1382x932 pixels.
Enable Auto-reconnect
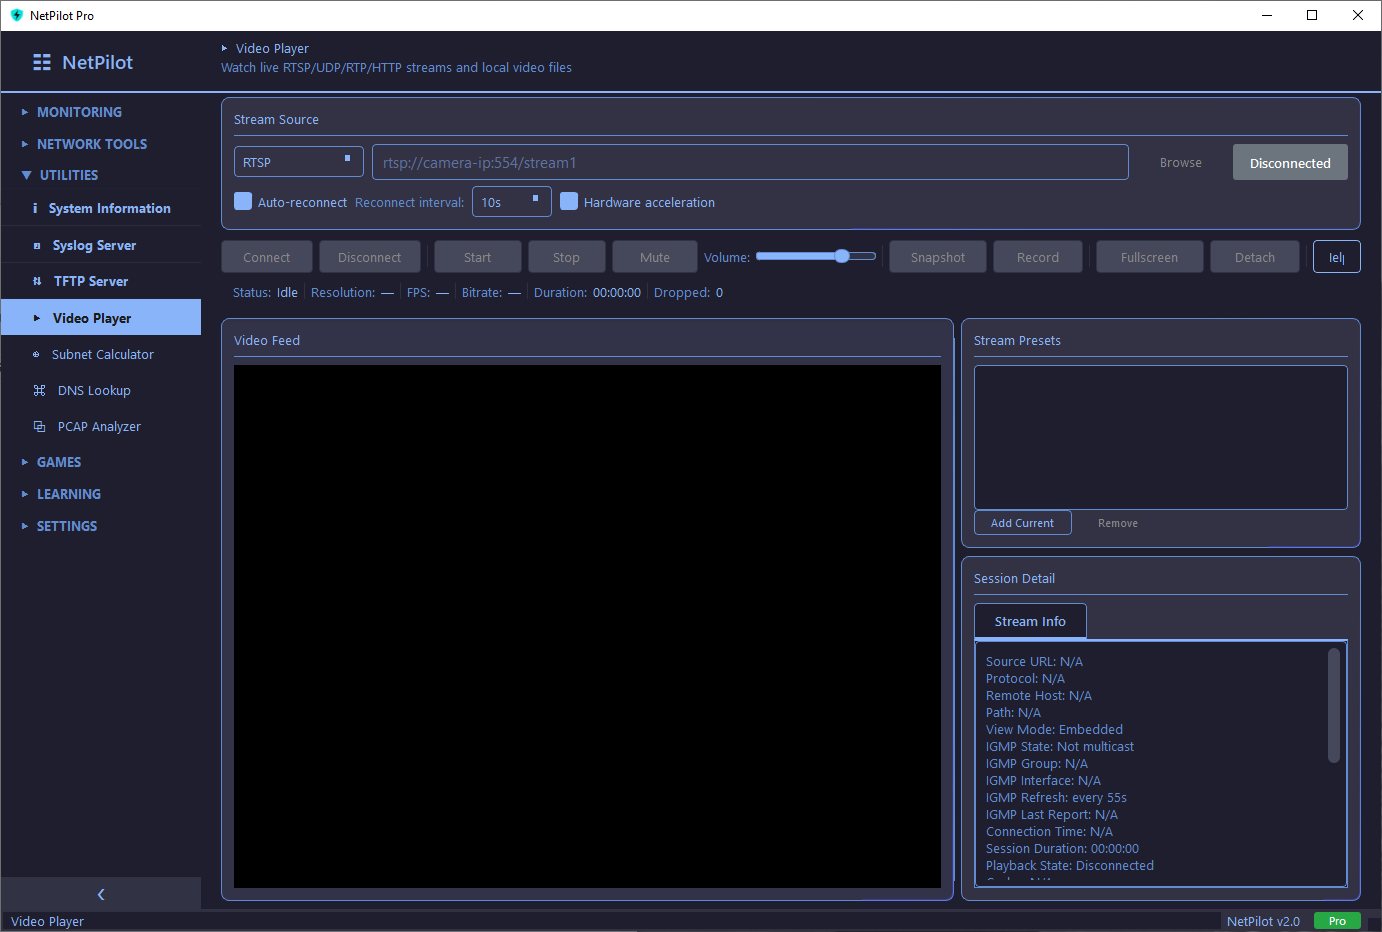pos(242,201)
